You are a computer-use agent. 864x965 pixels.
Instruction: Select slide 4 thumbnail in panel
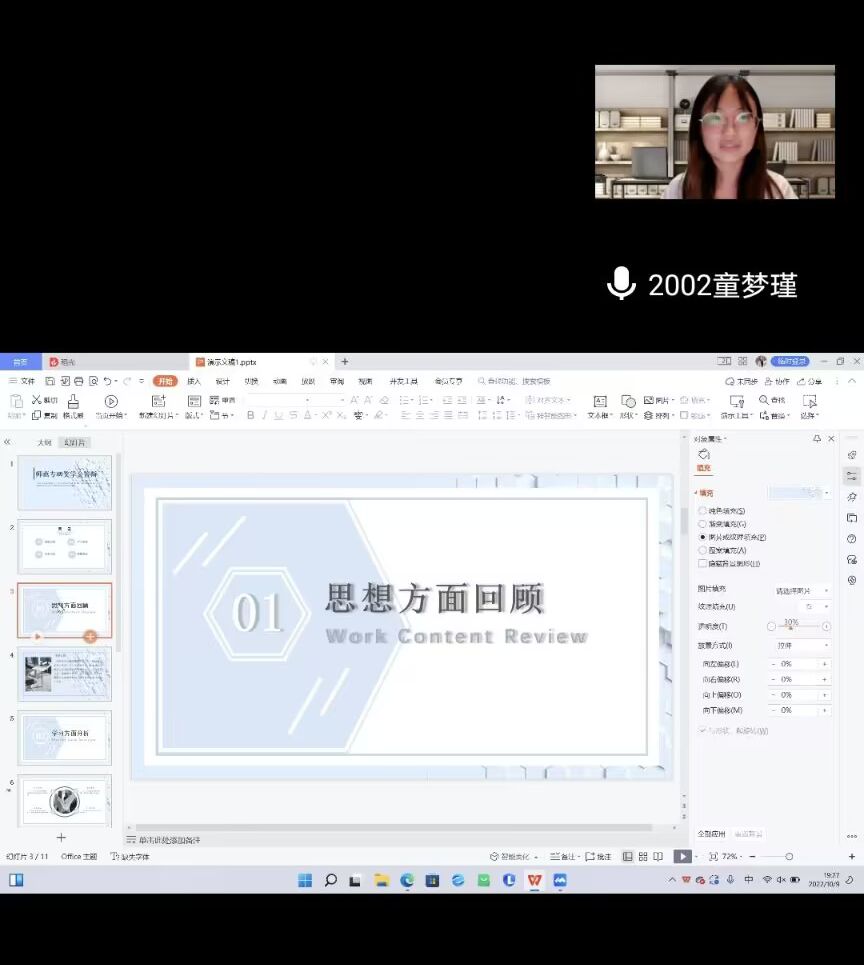tap(65, 673)
